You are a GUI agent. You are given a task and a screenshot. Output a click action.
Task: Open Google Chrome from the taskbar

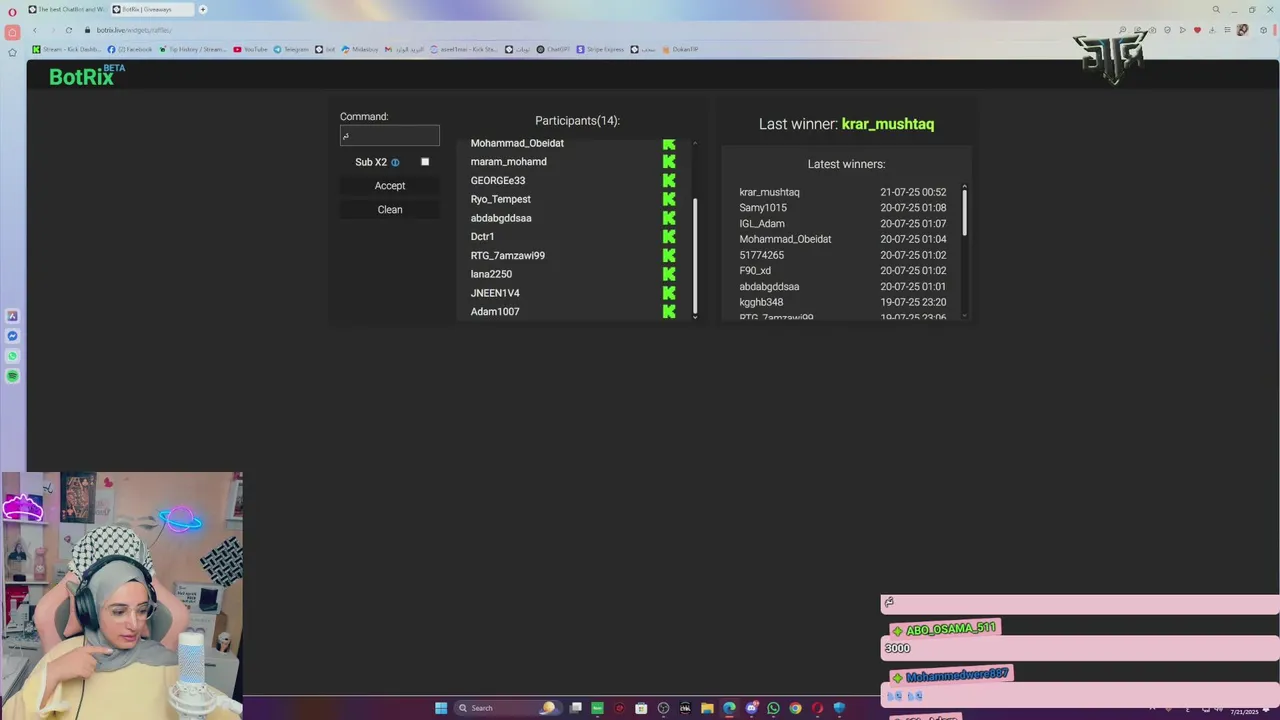click(795, 708)
